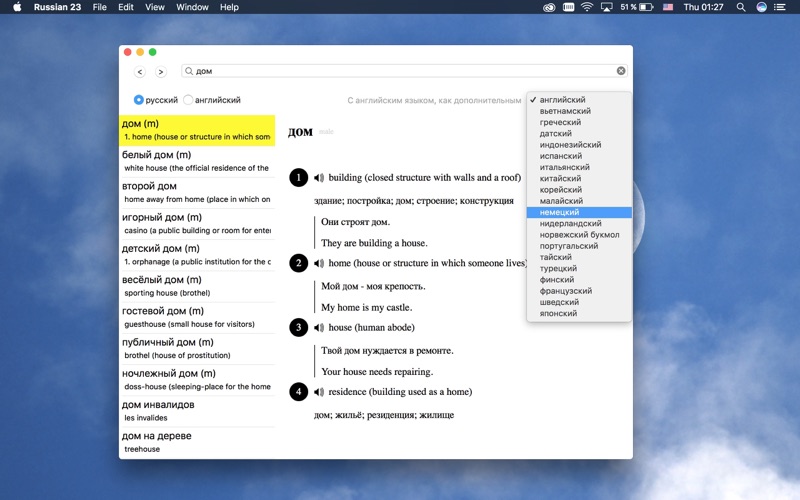Choose японский in the language dropdown
The width and height of the screenshot is (800, 500).
[x=579, y=313]
